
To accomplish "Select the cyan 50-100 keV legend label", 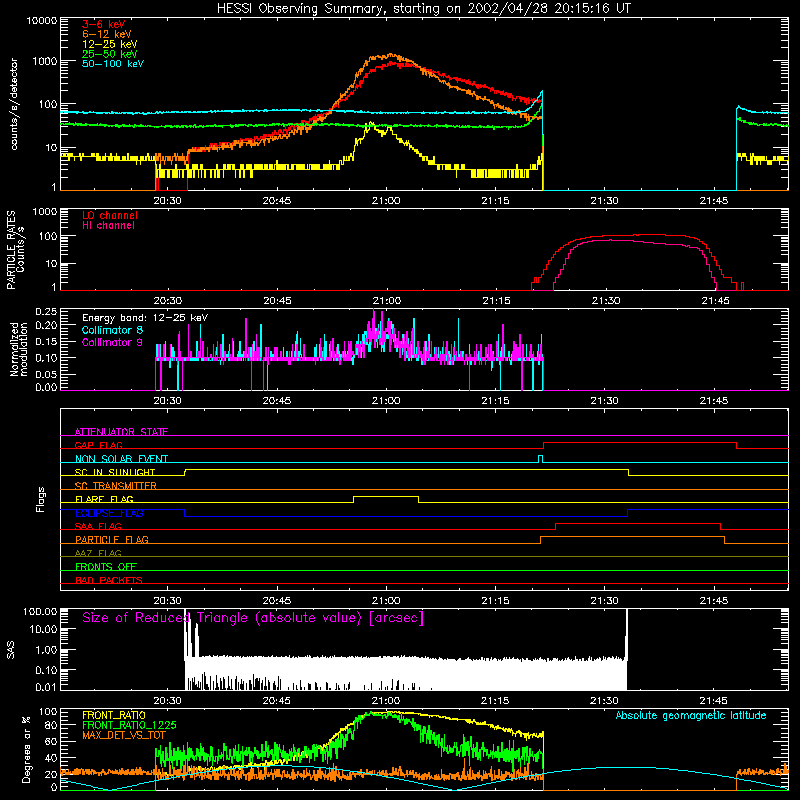I will coord(113,64).
